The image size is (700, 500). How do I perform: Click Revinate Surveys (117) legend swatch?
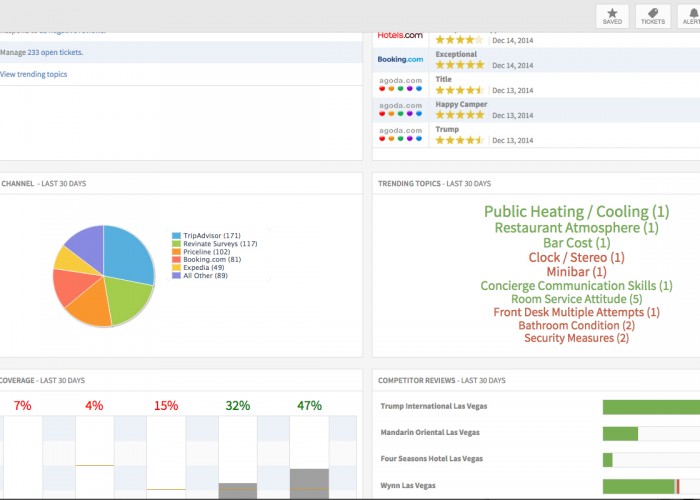click(176, 244)
